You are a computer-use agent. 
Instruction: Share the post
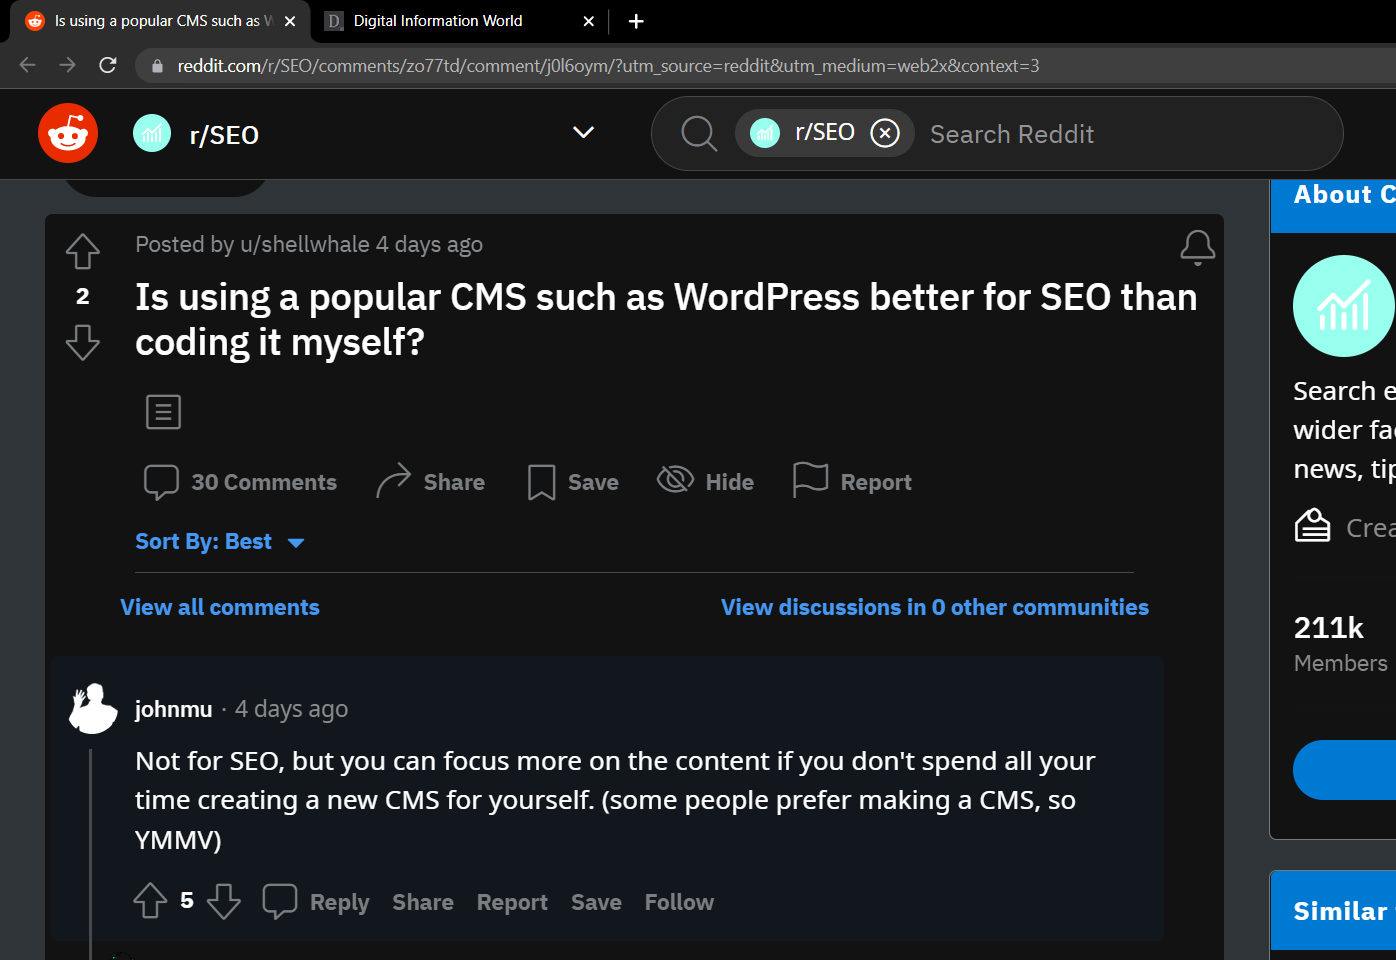(x=430, y=481)
